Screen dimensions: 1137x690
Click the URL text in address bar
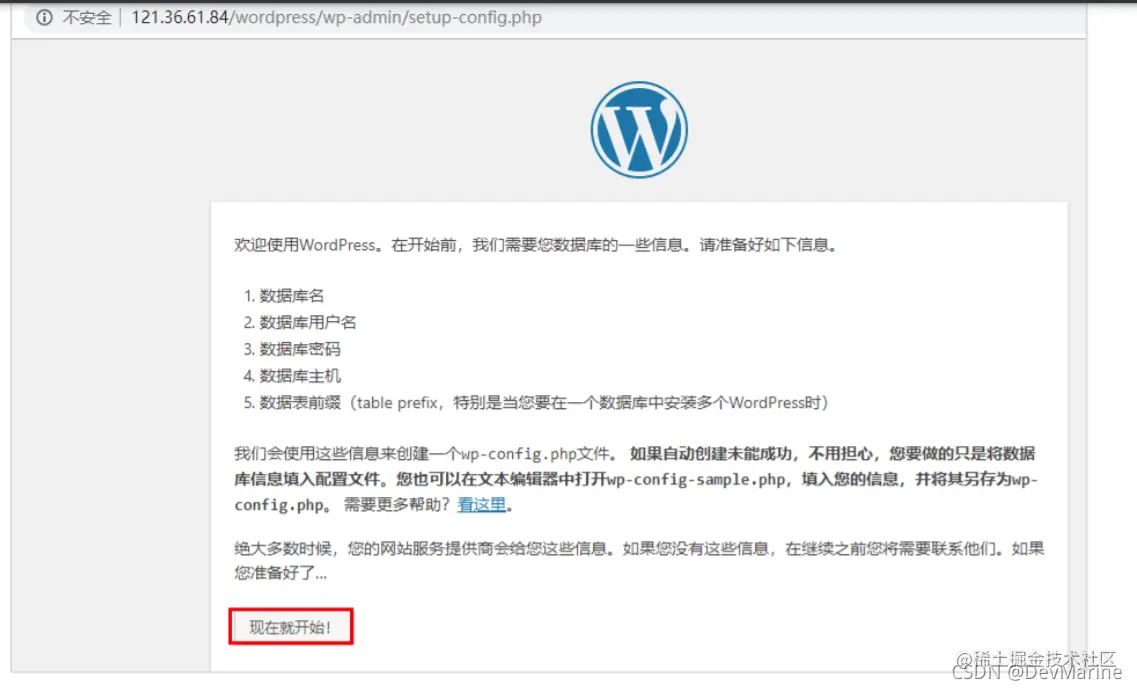pyautogui.click(x=336, y=17)
